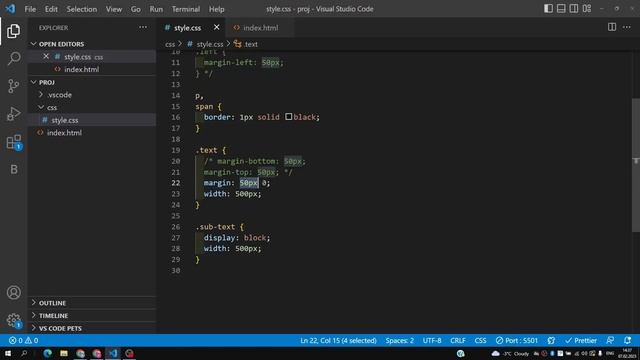The width and height of the screenshot is (640, 360).
Task: Click the black color swatch on line 16
Action: click(x=289, y=117)
